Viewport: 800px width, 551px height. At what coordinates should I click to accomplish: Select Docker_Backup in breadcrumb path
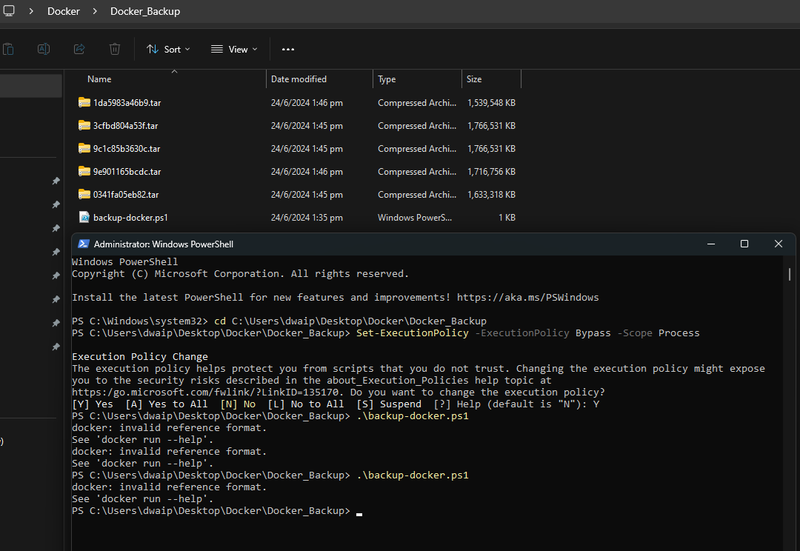point(145,11)
